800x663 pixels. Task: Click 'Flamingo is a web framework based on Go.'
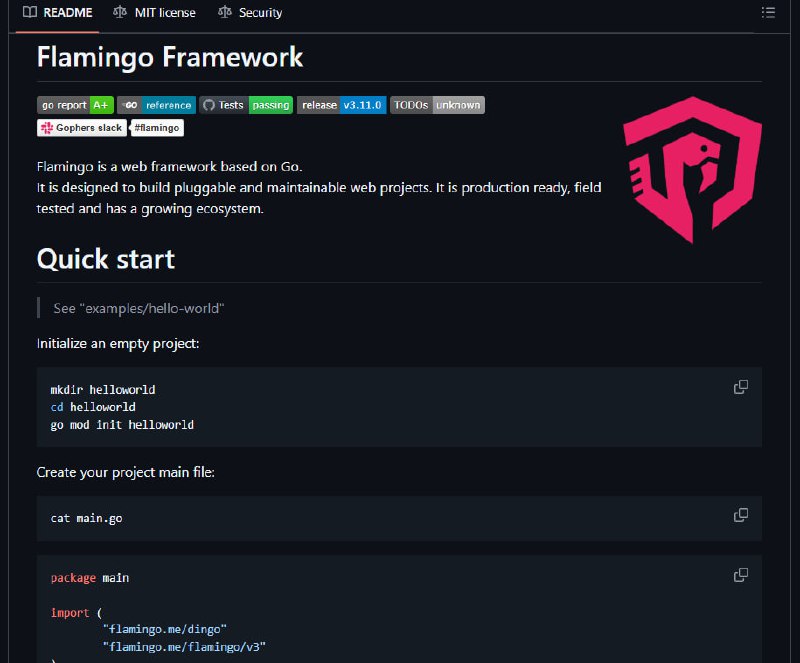tap(169, 166)
